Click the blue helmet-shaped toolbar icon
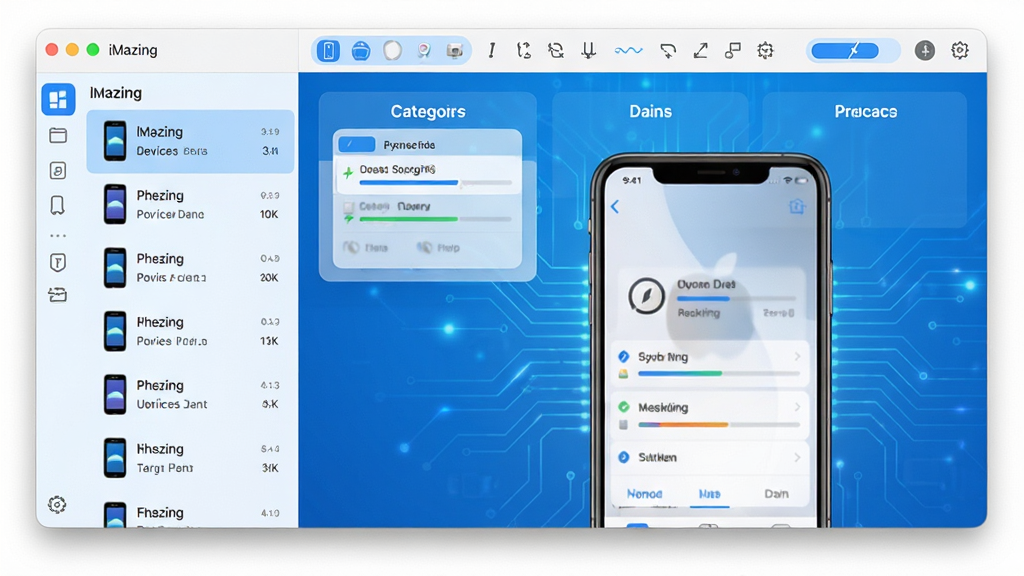1024x576 pixels. tap(360, 50)
